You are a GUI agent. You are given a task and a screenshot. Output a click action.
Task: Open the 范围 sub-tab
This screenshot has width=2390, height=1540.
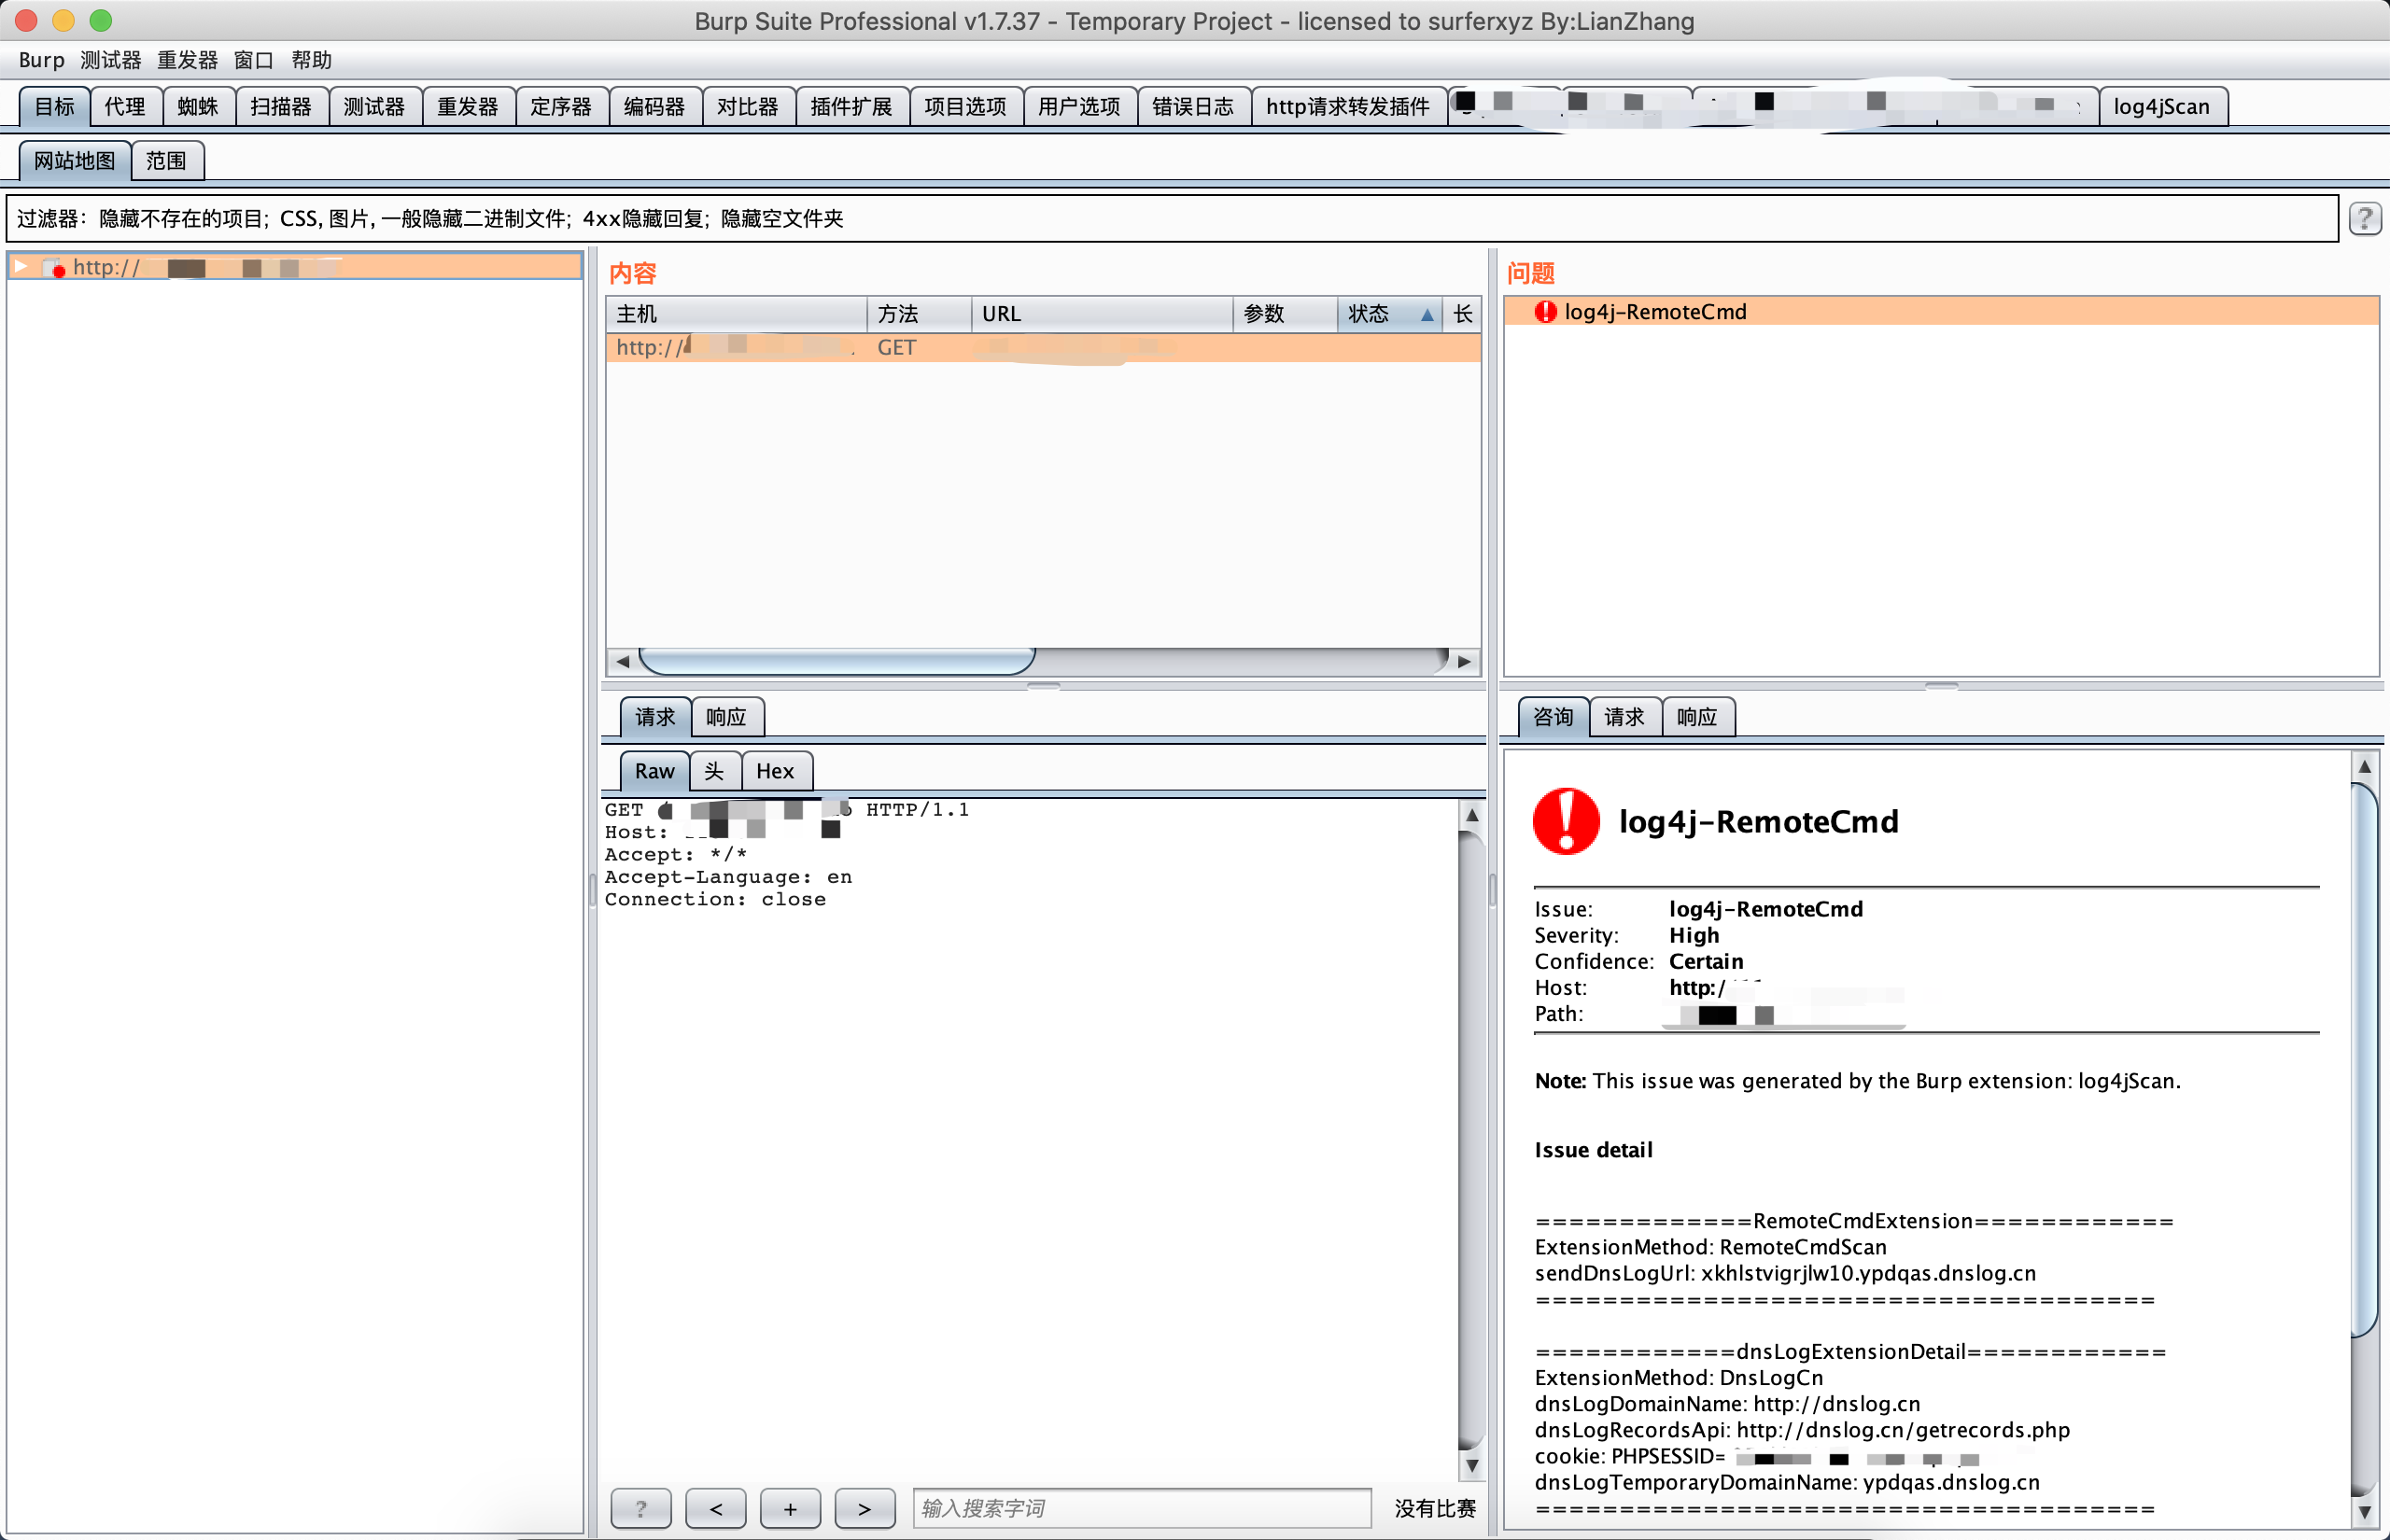click(166, 160)
